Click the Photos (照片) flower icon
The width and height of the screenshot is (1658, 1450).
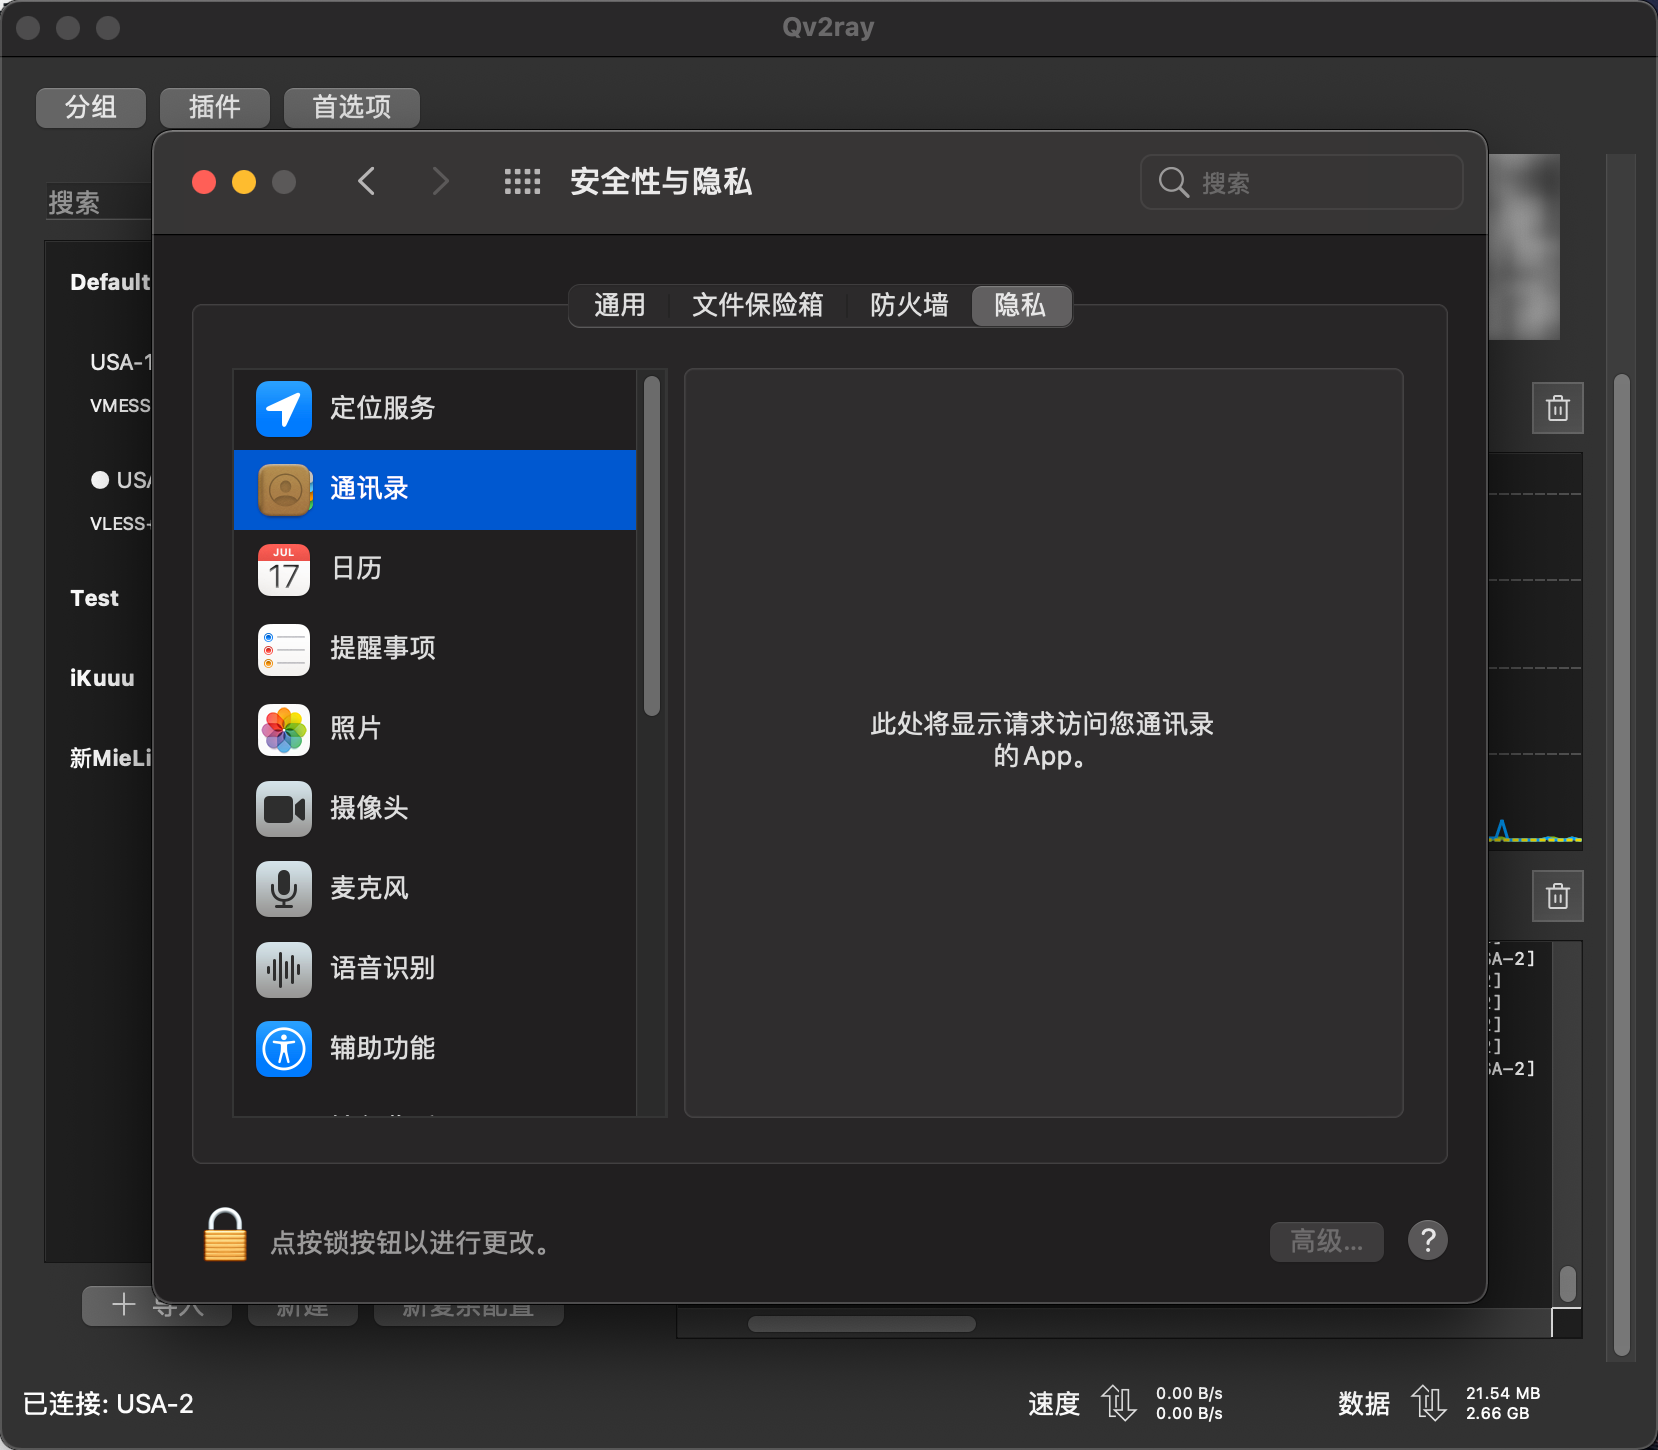(284, 729)
